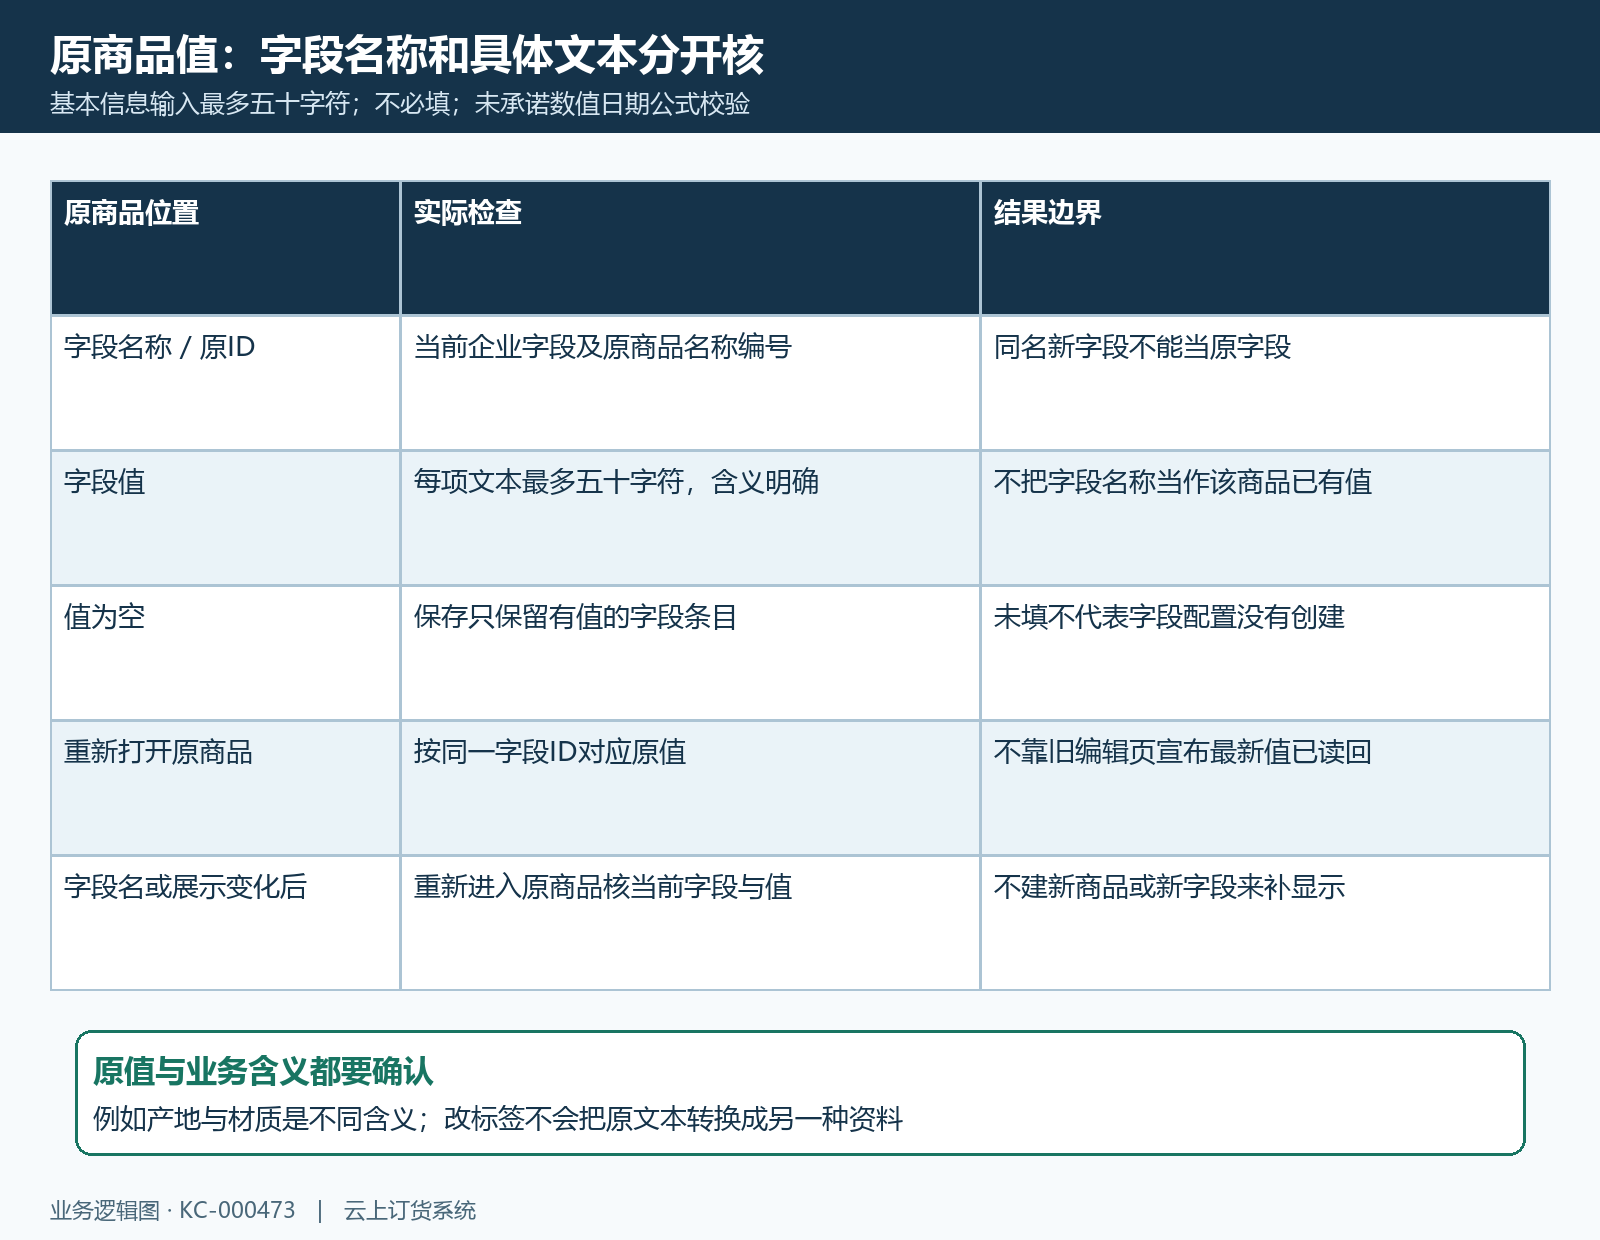The image size is (1600, 1240).
Task: Click the 重新打开原商品 row label
Action: [226, 788]
